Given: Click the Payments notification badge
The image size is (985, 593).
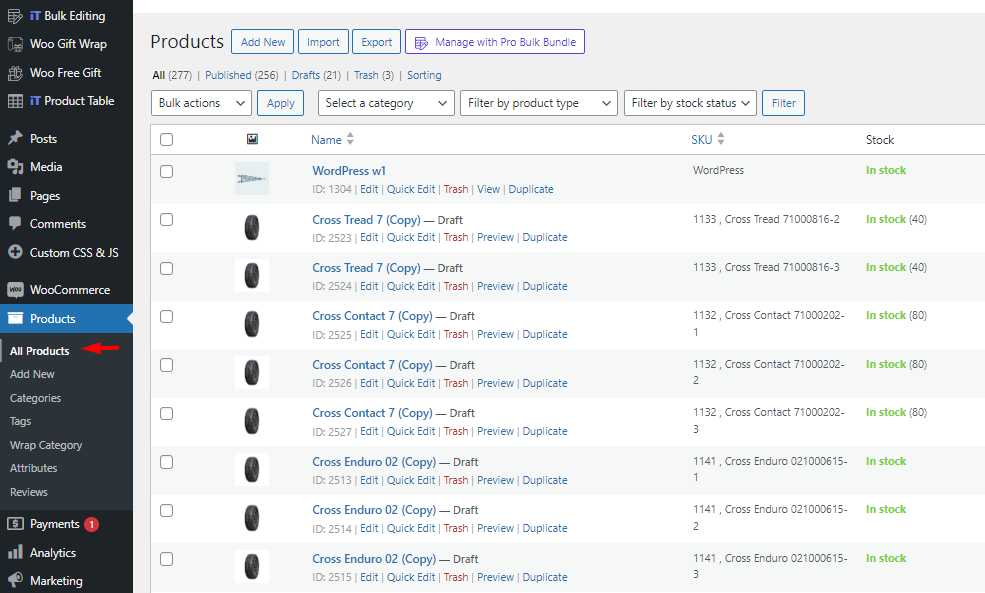Looking at the screenshot, I should point(91,524).
